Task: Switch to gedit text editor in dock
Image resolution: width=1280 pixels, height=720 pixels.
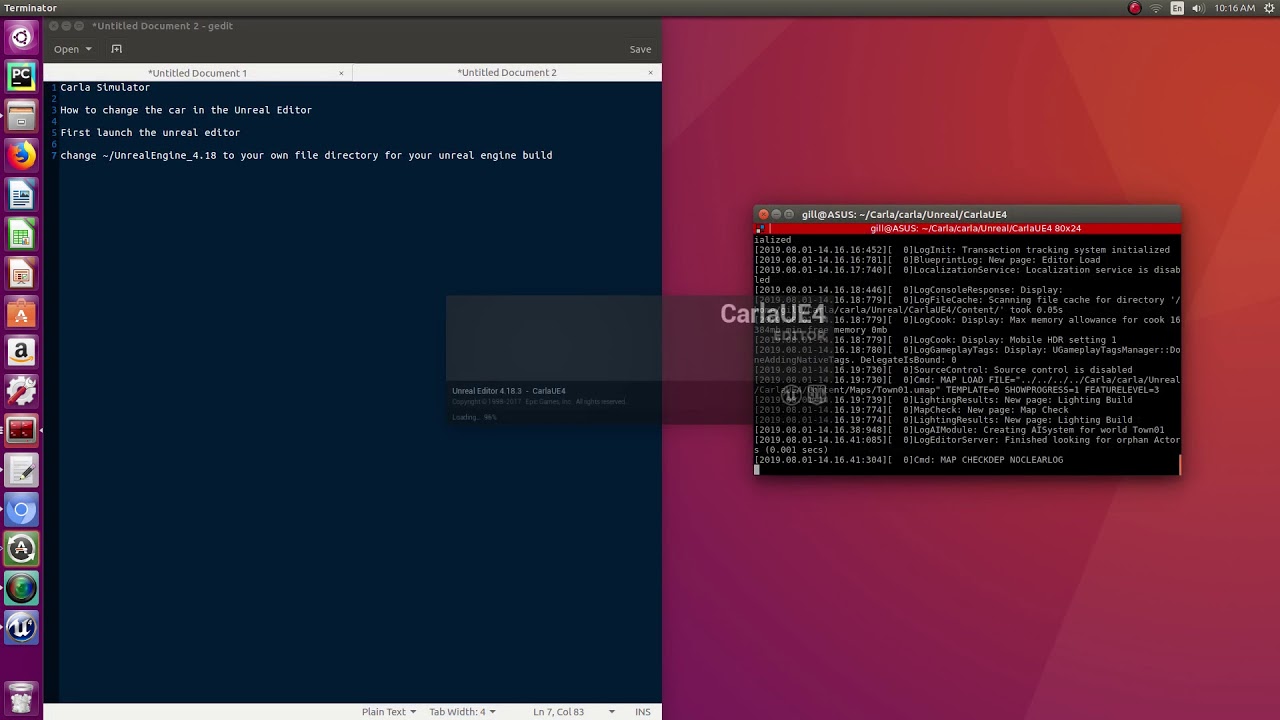Action: [21, 470]
